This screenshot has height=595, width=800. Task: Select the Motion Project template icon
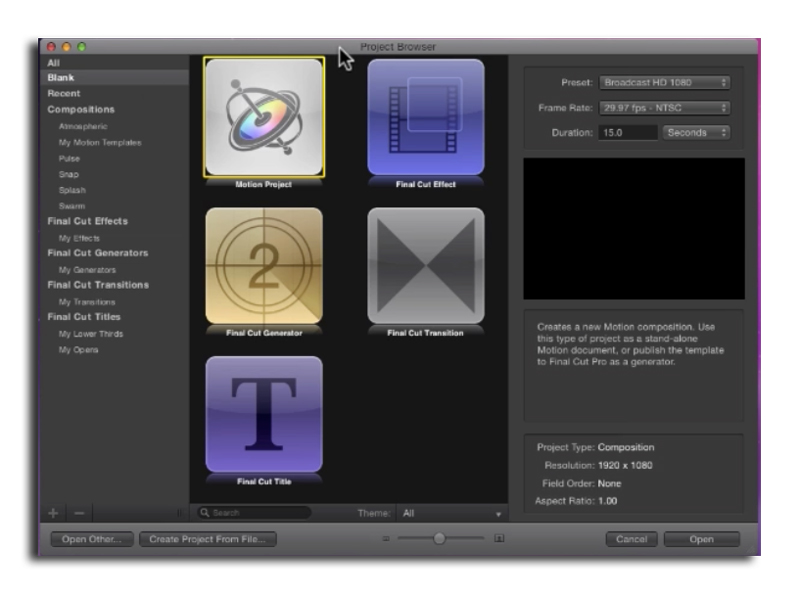264,117
